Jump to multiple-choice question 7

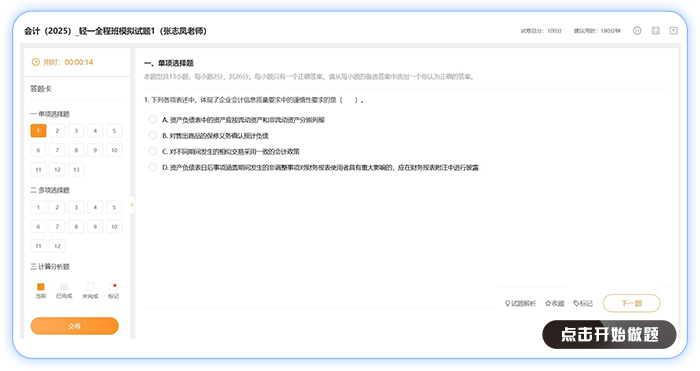(x=57, y=226)
